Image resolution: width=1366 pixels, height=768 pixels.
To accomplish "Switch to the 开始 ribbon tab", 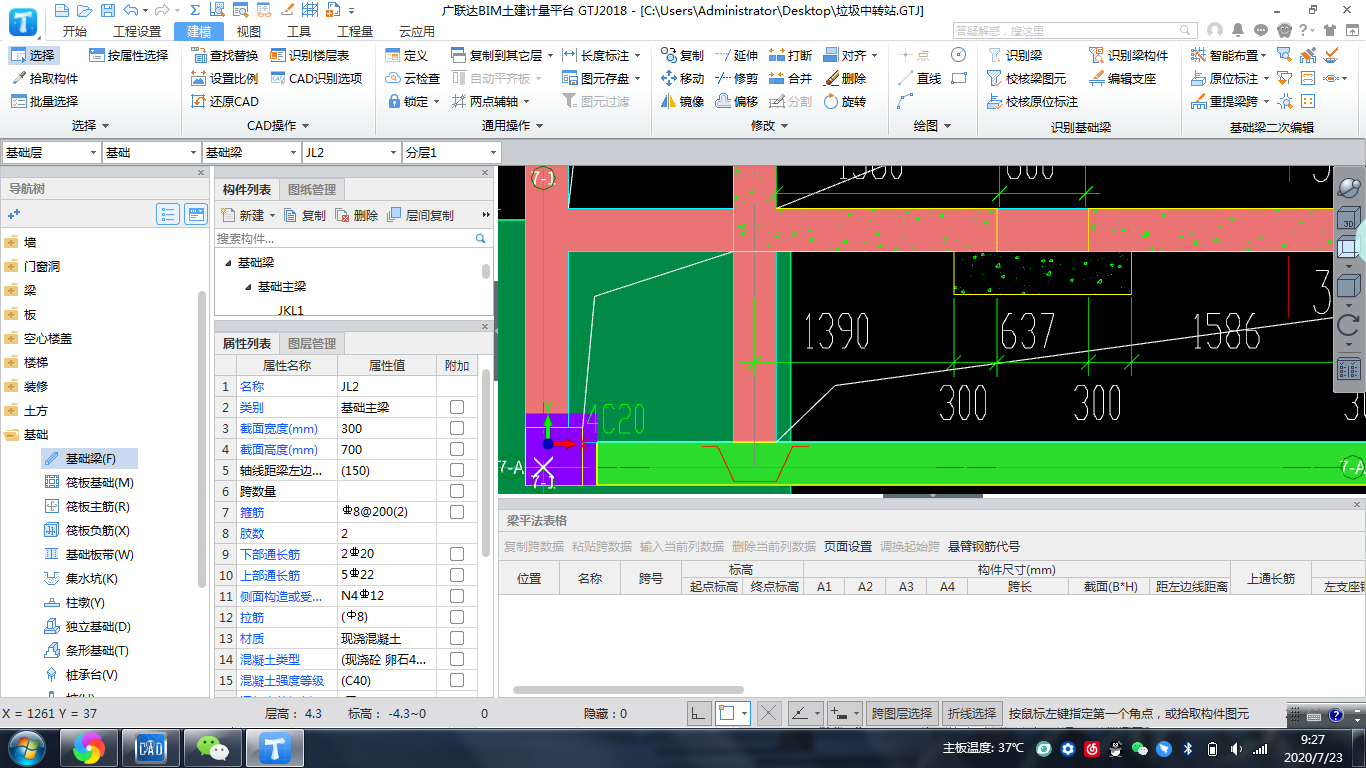I will click(74, 31).
